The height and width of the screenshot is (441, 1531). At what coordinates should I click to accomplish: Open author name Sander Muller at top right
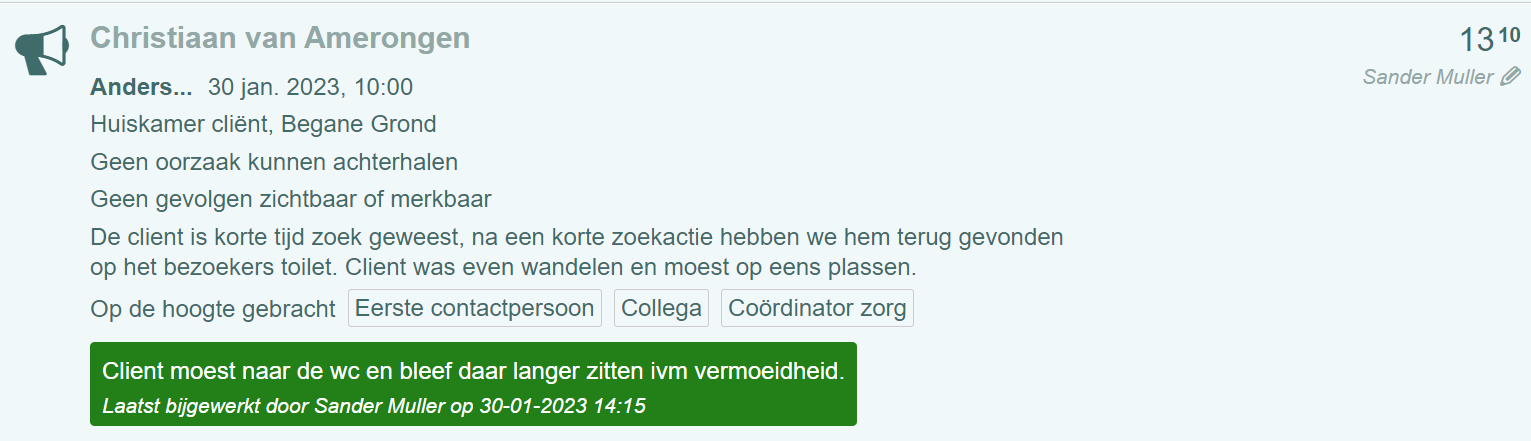pyautogui.click(x=1428, y=77)
